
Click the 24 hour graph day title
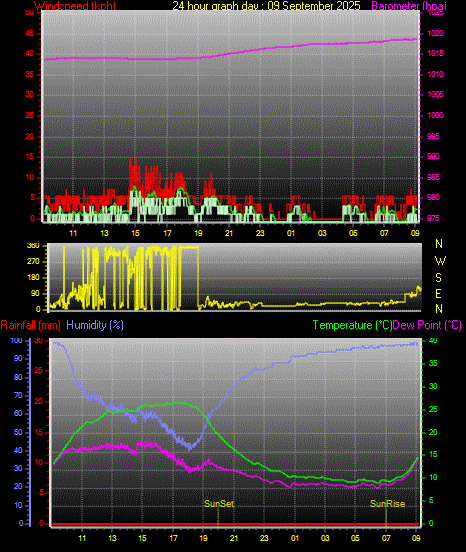click(266, 6)
